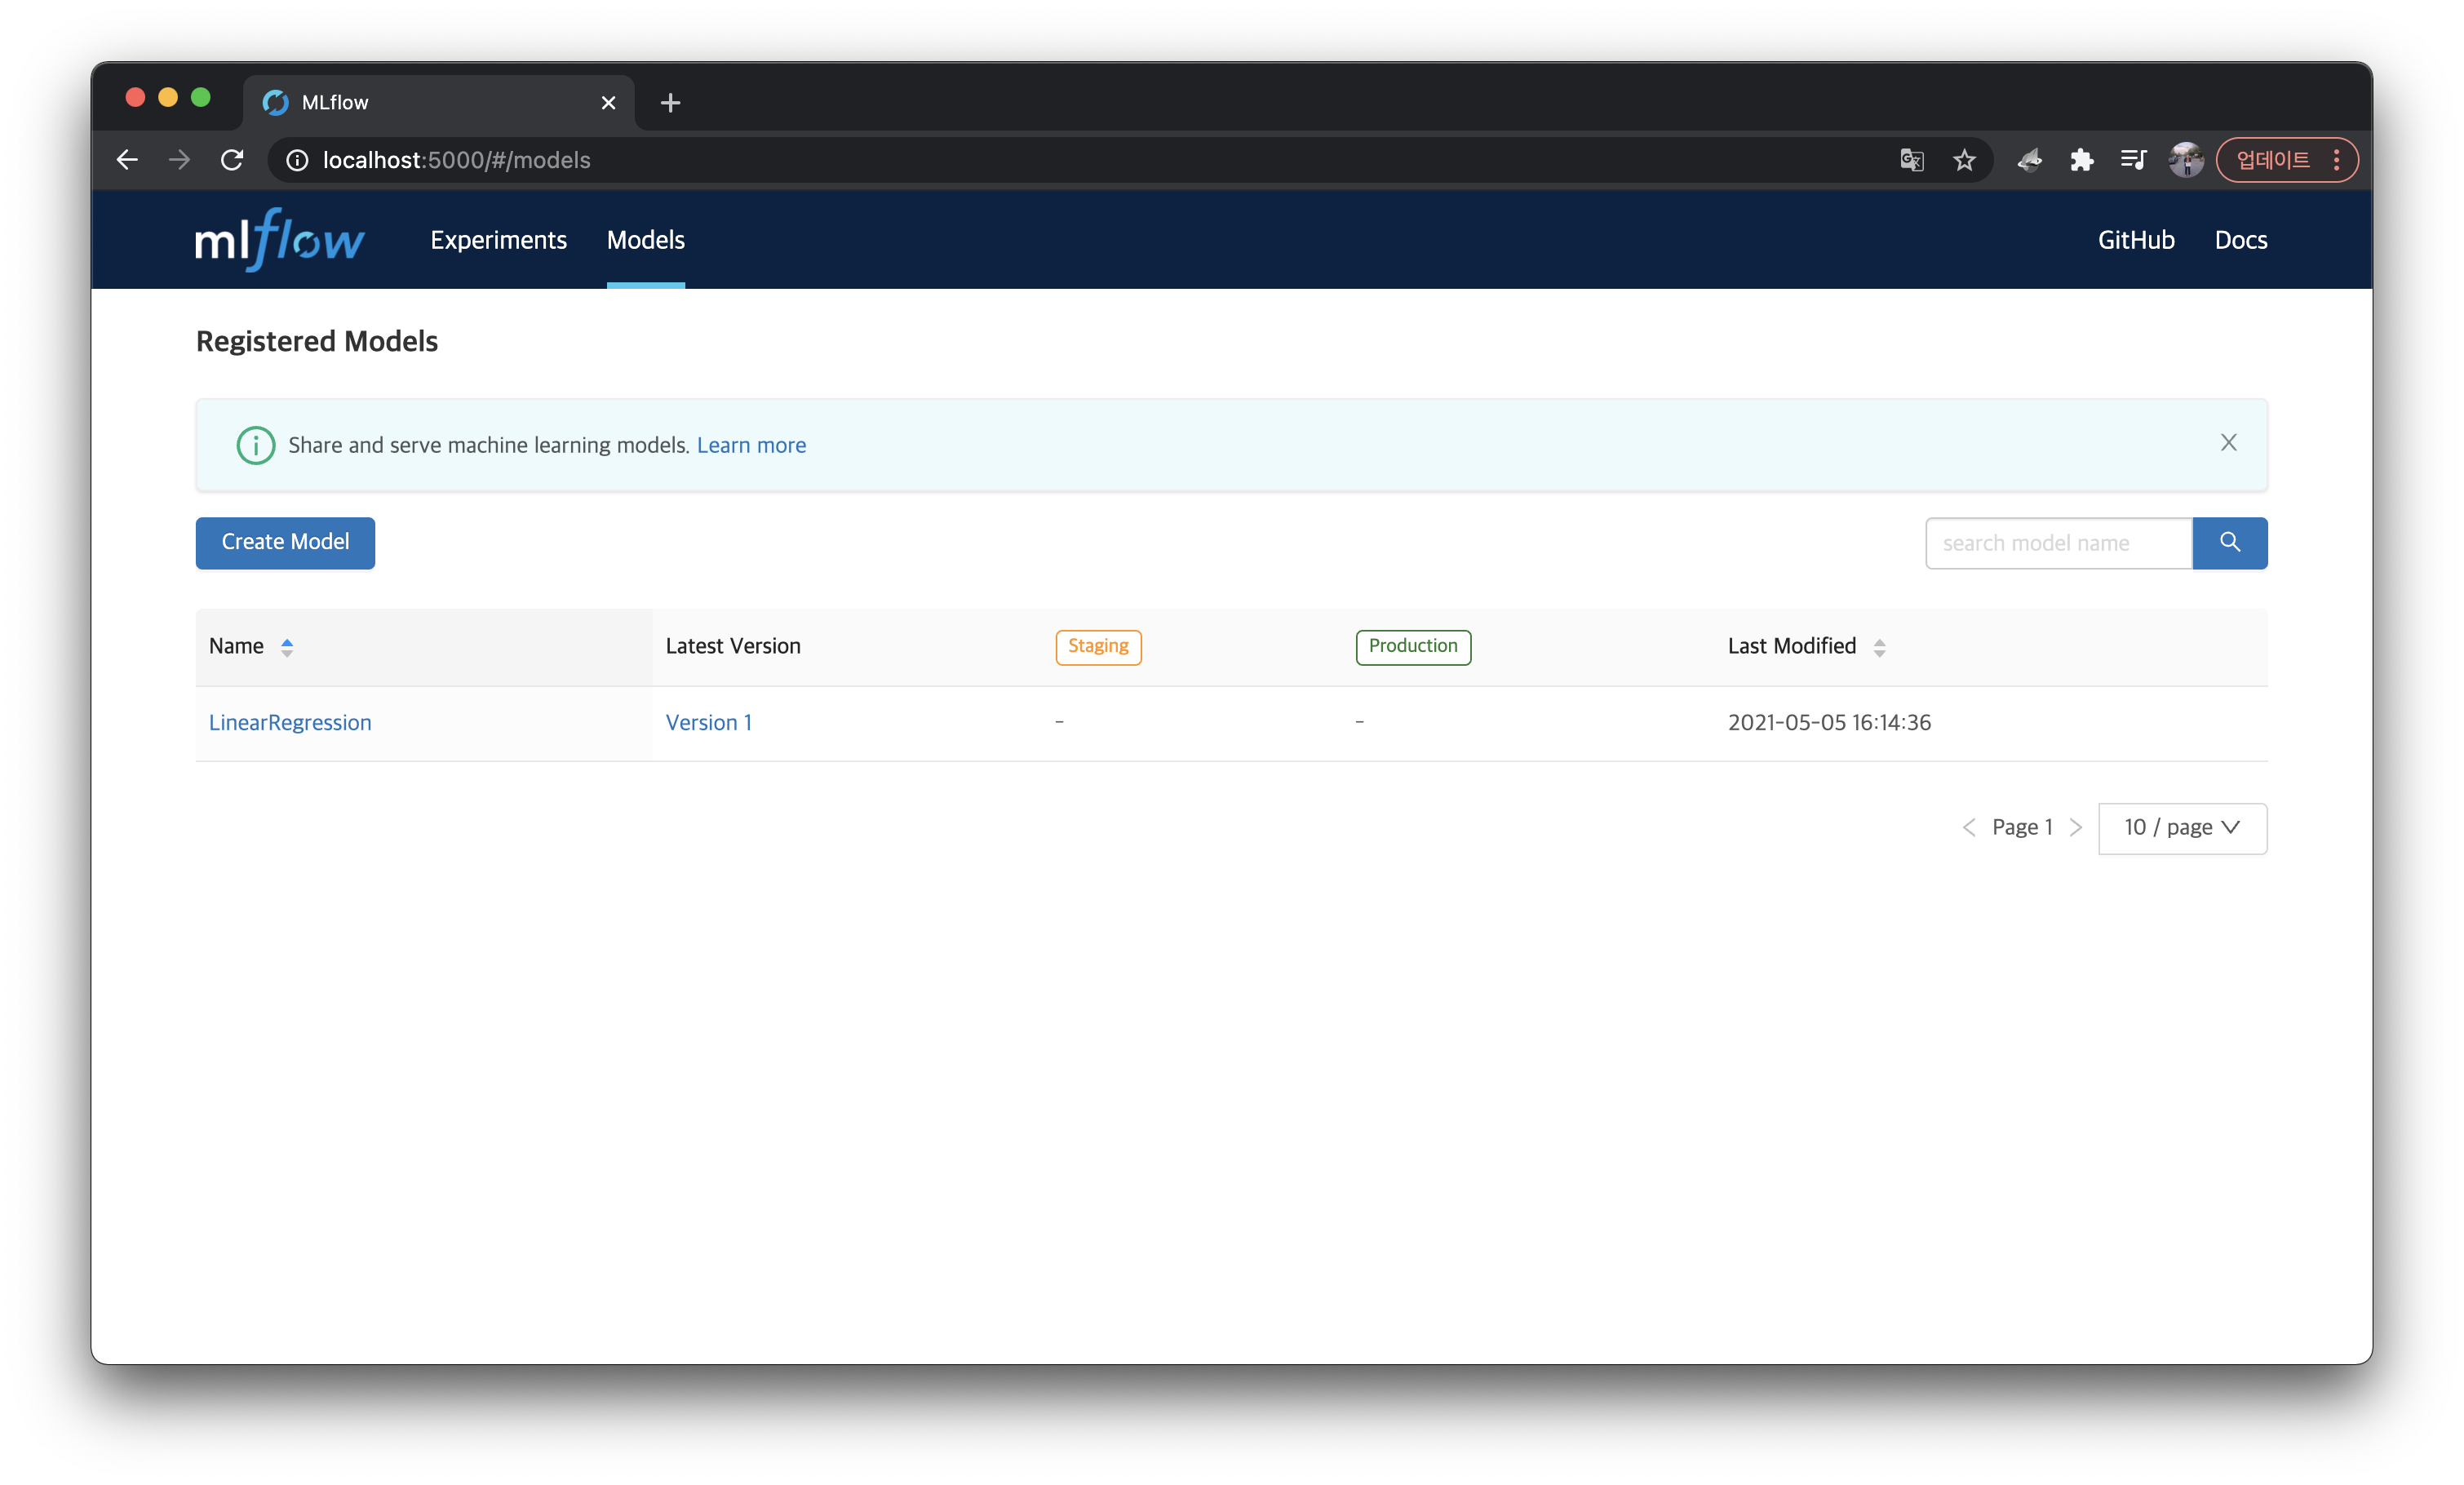Dismiss the info banner with X

pyautogui.click(x=2228, y=443)
